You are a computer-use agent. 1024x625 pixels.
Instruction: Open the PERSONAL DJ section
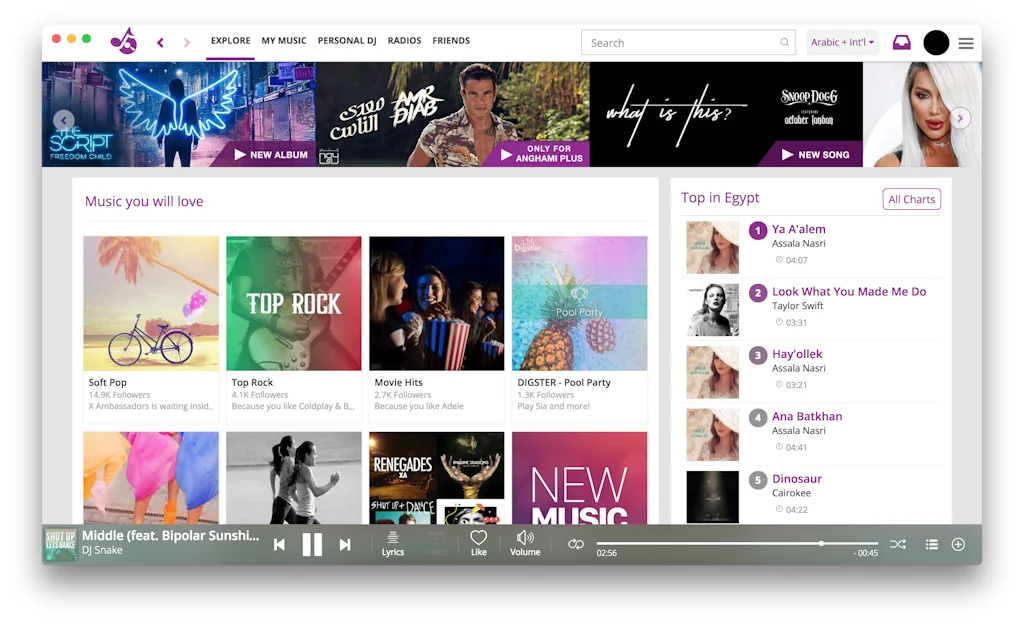point(347,41)
